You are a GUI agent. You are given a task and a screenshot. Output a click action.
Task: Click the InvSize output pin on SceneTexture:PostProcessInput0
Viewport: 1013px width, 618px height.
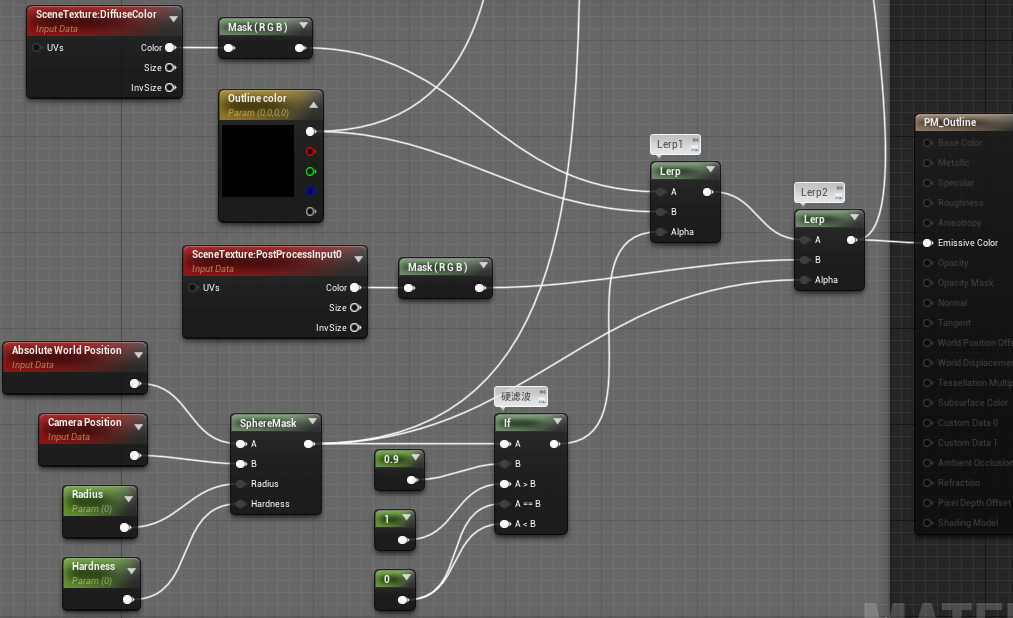click(352, 327)
